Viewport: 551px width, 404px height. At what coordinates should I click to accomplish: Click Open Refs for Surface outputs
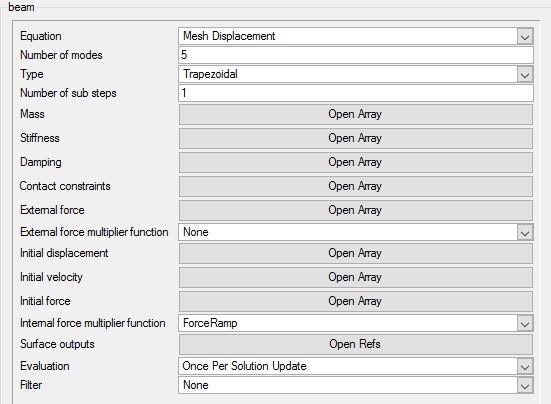pos(356,344)
